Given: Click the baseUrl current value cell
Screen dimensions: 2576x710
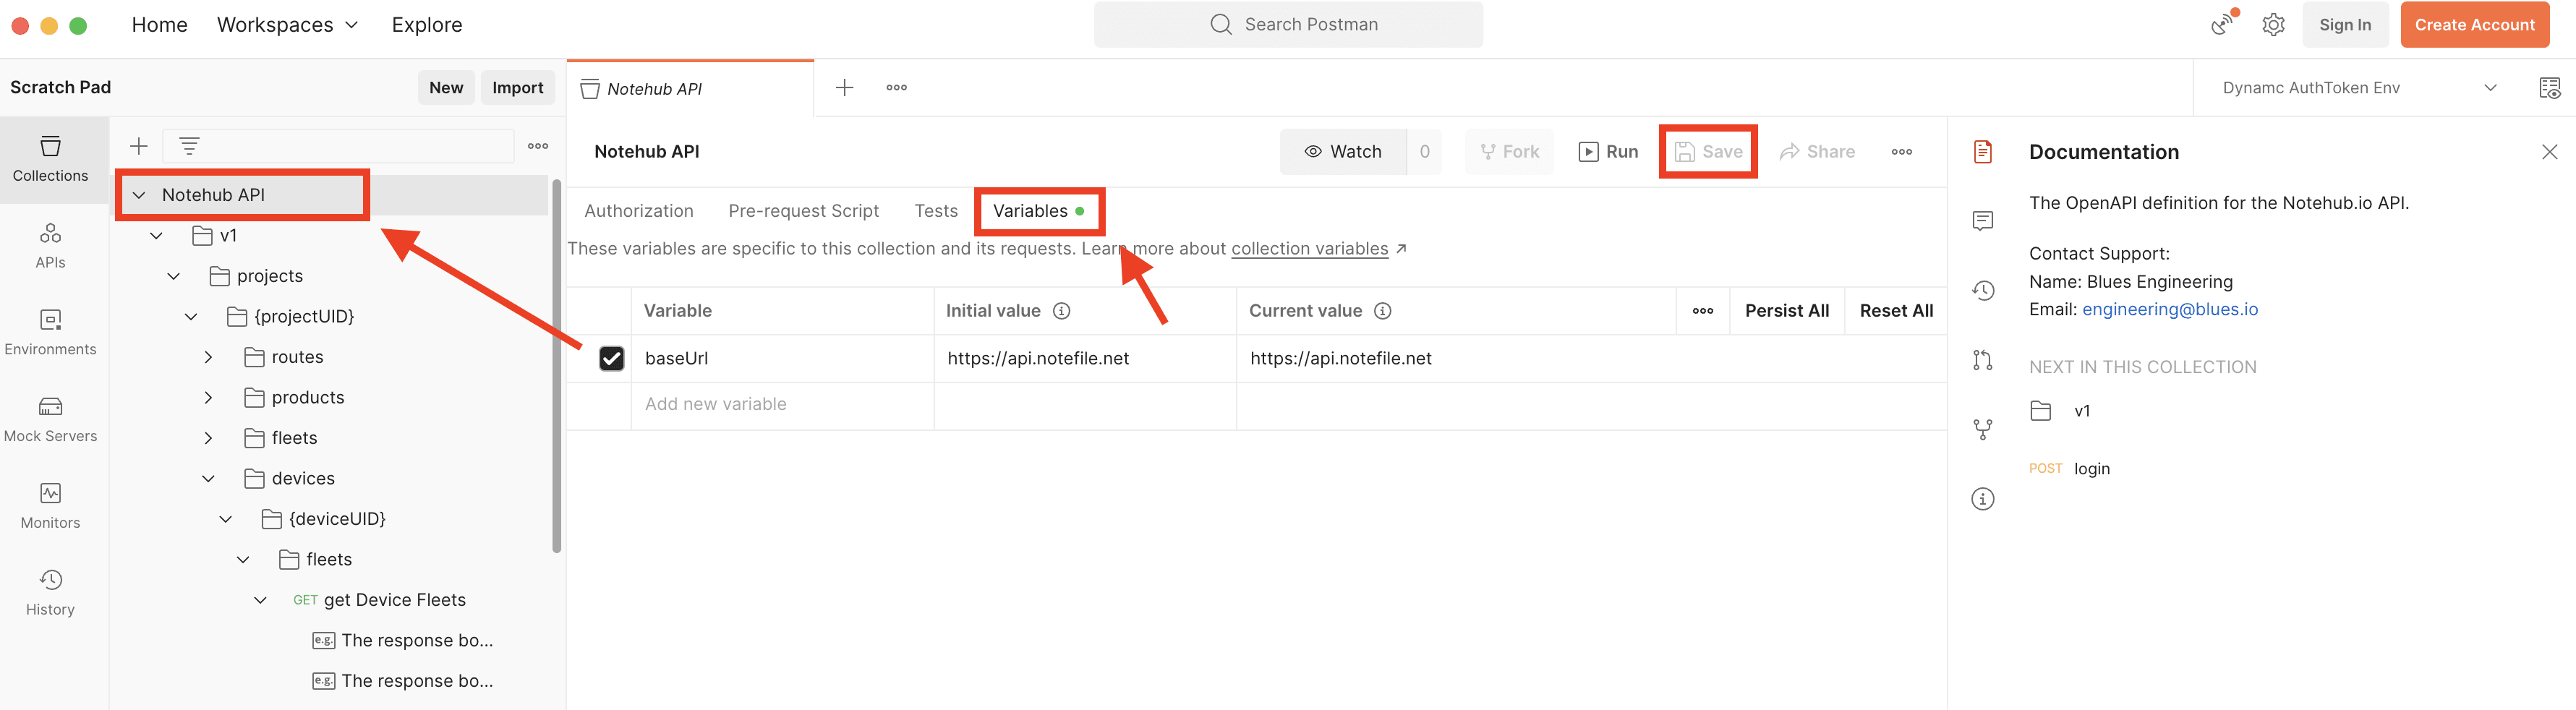Looking at the screenshot, I should [x=1591, y=358].
